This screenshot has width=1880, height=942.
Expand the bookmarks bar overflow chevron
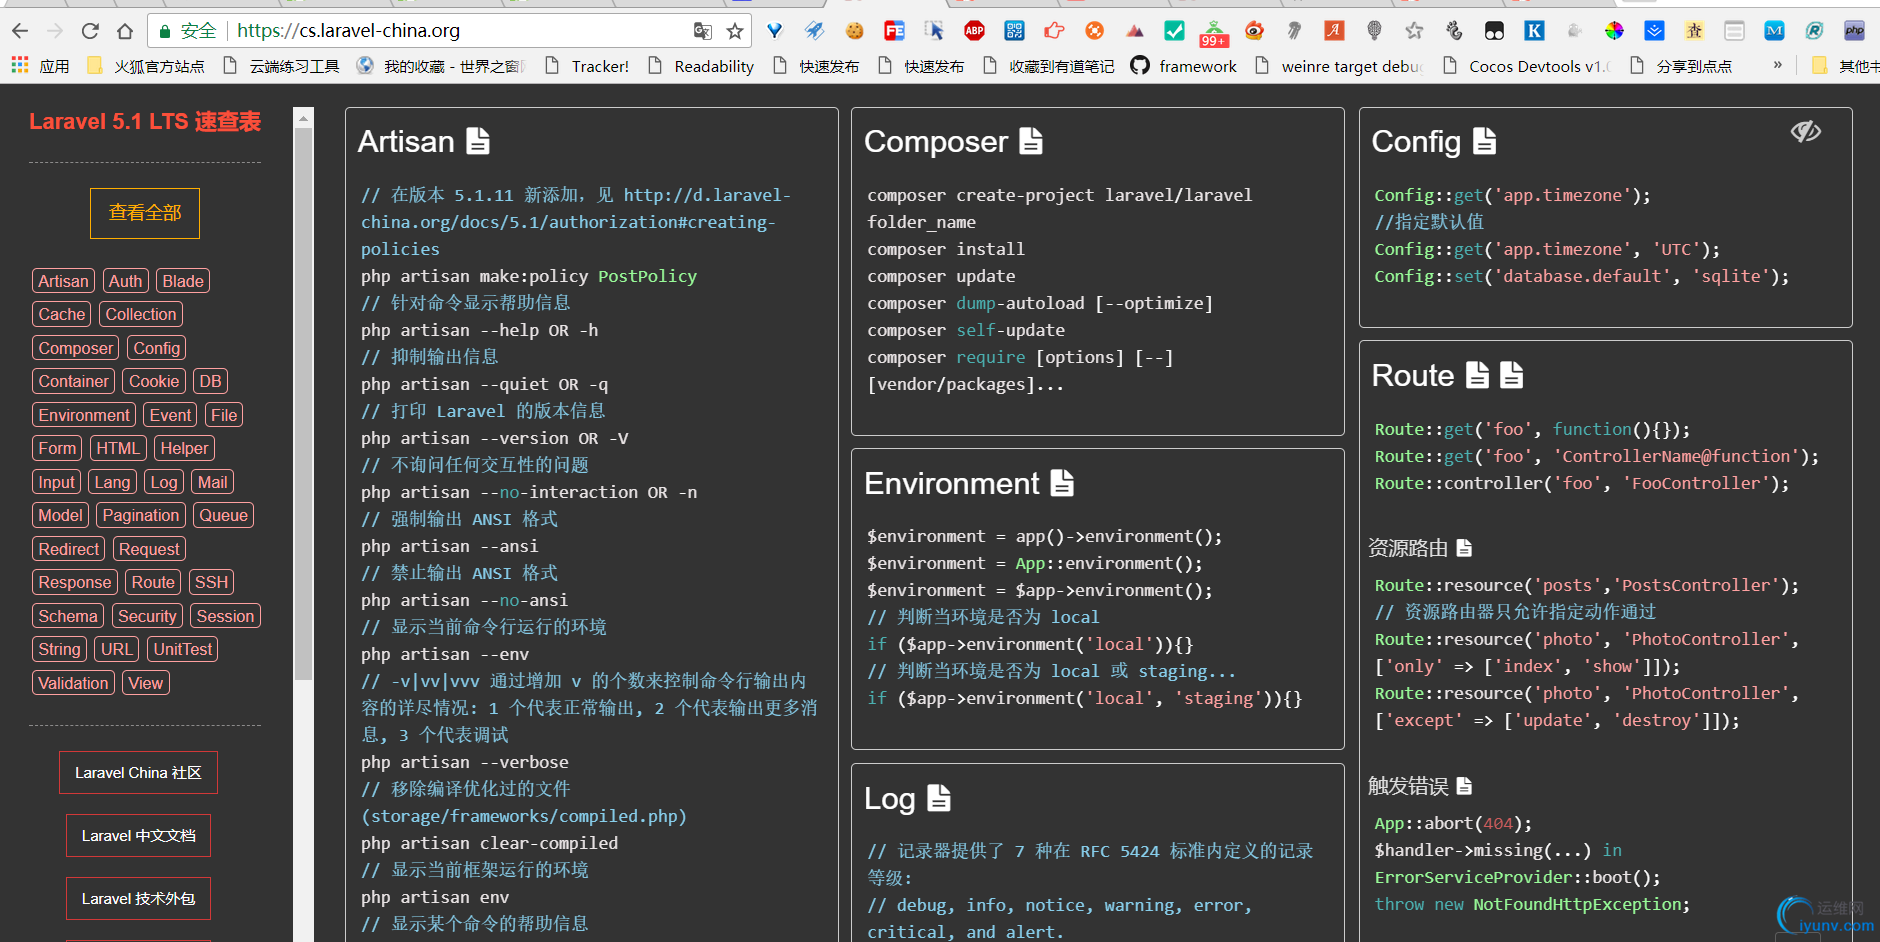tap(1777, 65)
